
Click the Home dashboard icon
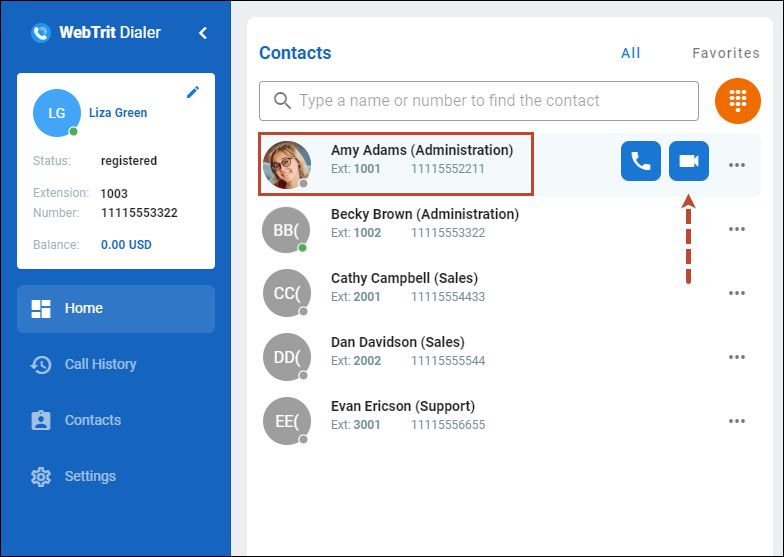pos(41,309)
